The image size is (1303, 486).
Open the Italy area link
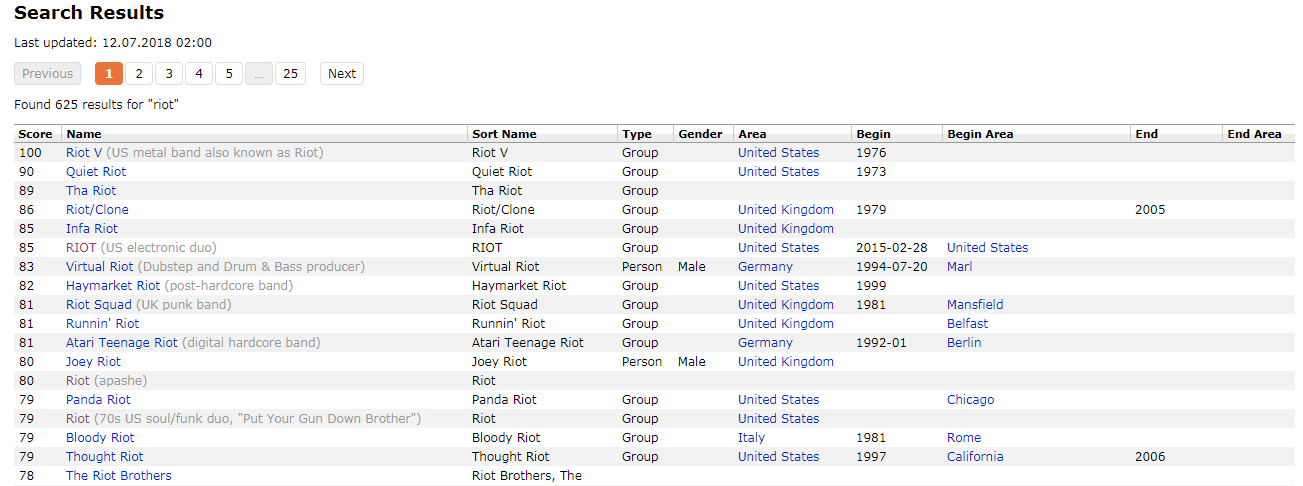751,438
